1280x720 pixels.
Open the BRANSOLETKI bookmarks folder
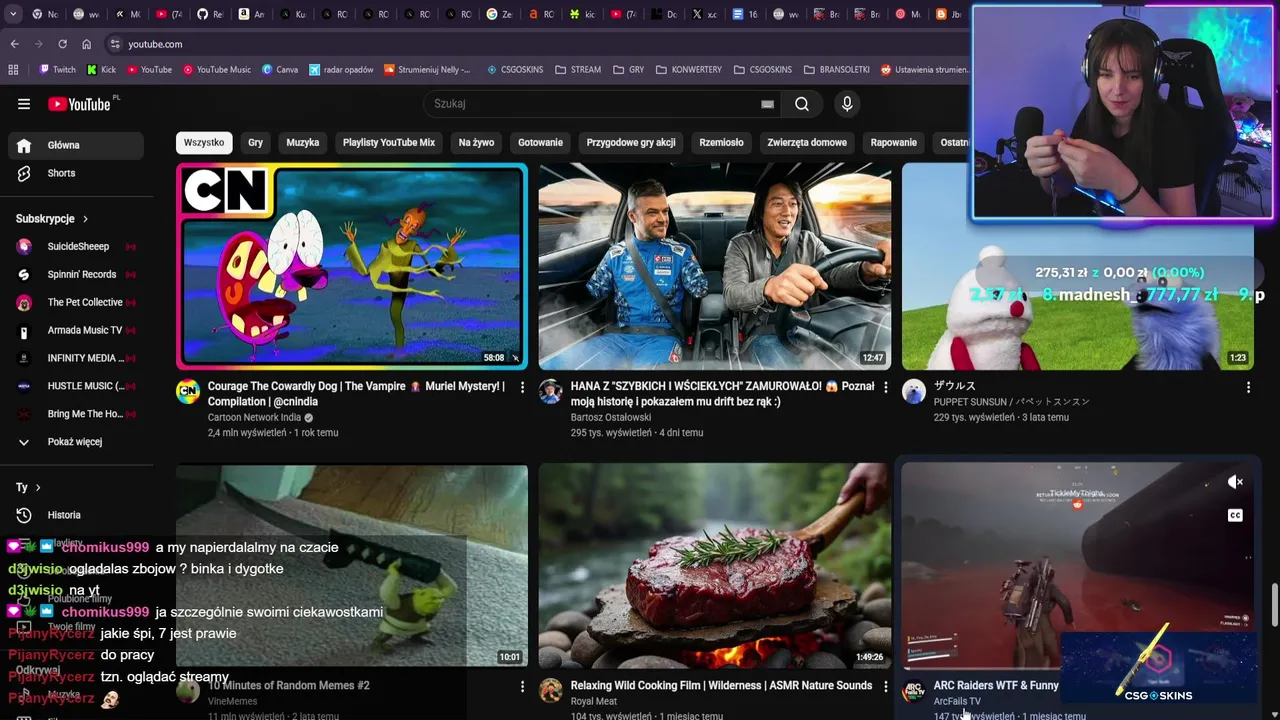[835, 70]
